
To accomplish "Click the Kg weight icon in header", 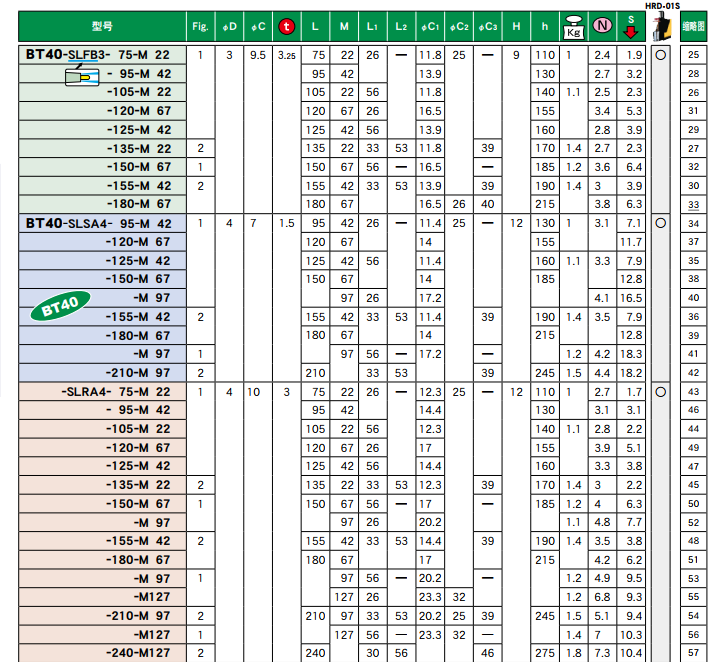I will pos(574,27).
